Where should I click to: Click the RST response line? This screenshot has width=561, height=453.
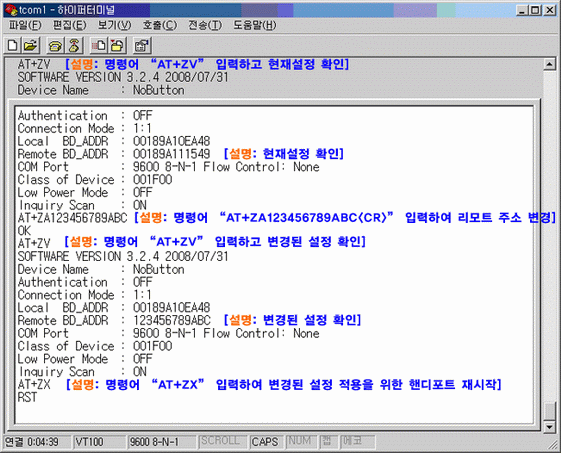27,397
